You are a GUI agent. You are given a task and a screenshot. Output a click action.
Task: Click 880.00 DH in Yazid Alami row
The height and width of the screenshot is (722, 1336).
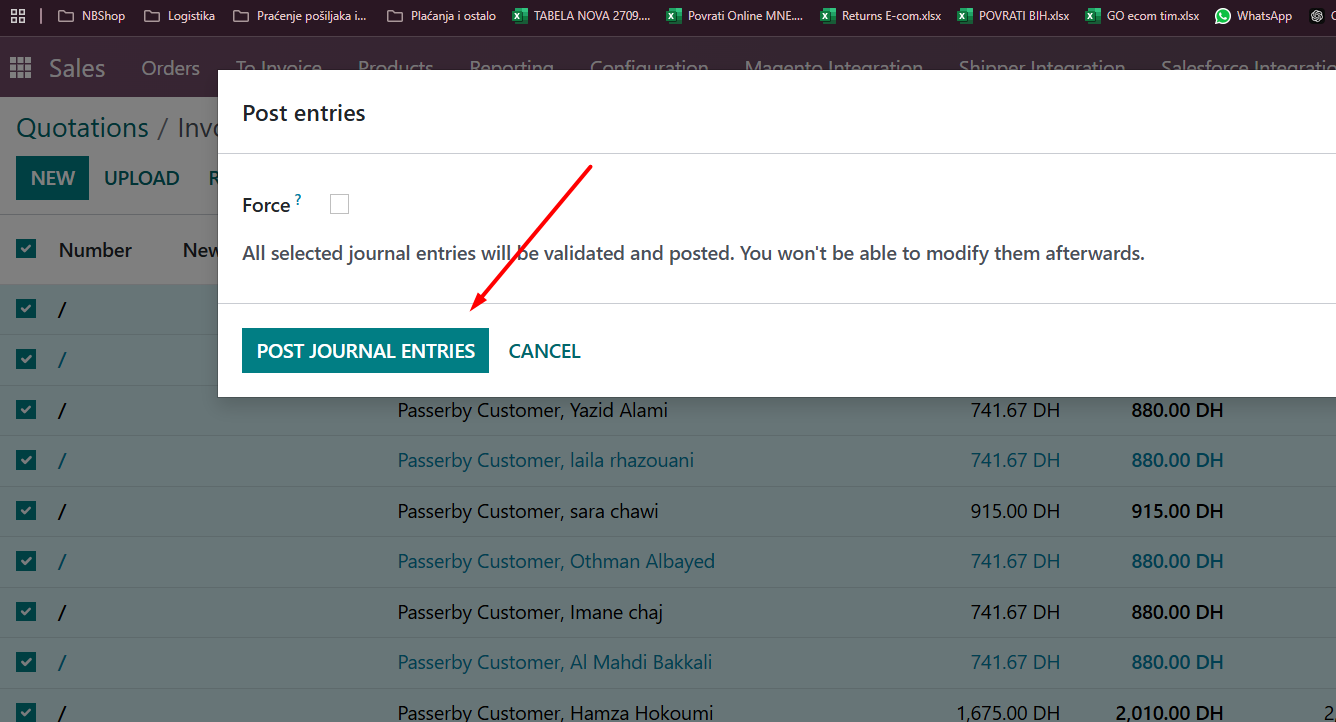[x=1177, y=410]
